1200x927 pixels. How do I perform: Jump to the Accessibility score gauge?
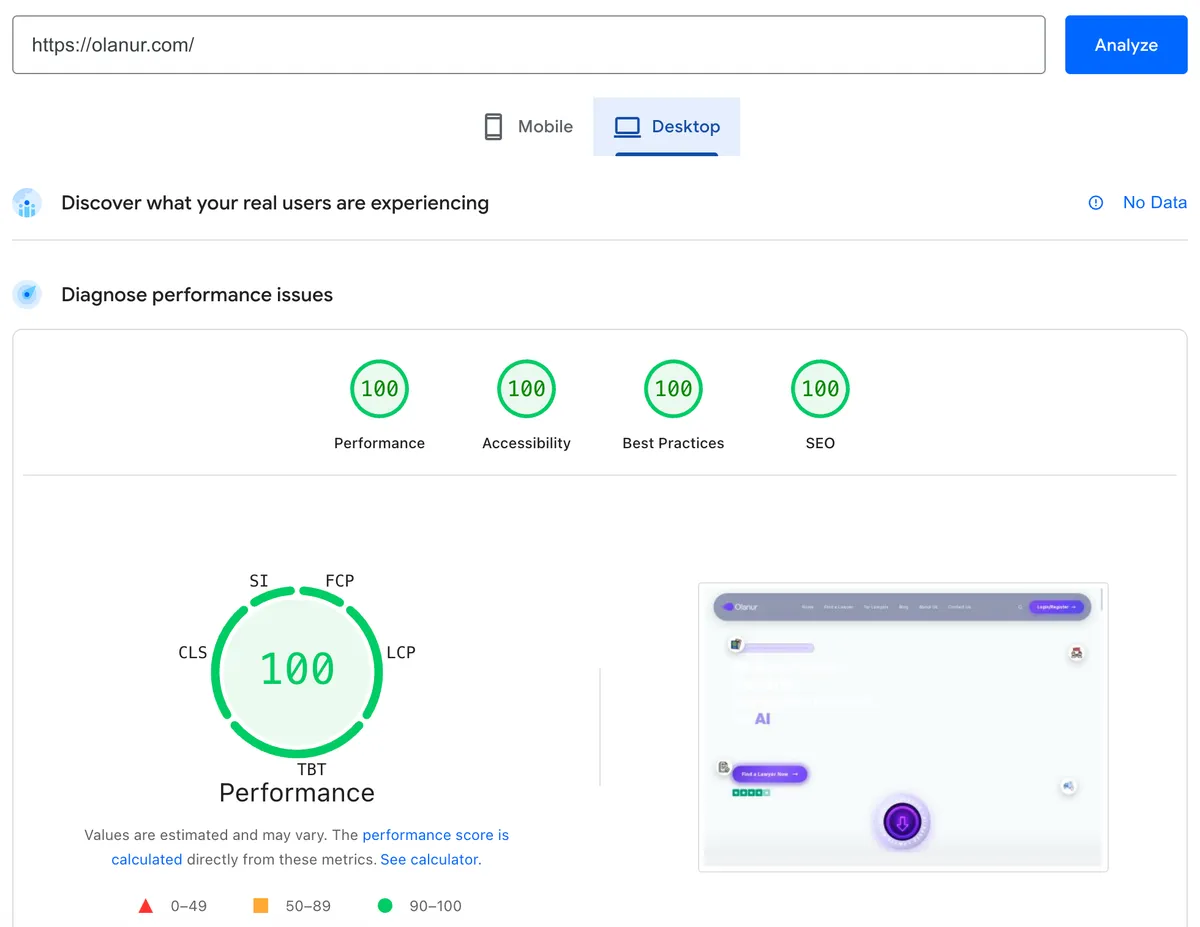[x=526, y=389]
